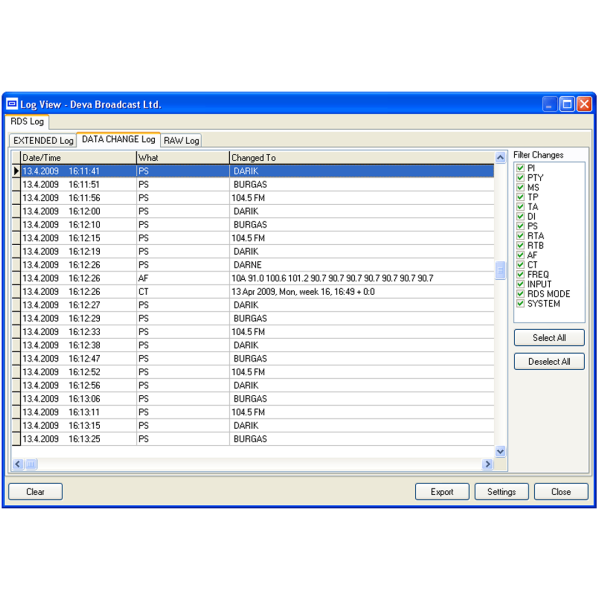This screenshot has width=600, height=600.
Task: Switch to the EXTENDED Log tab
Action: pyautogui.click(x=43, y=140)
